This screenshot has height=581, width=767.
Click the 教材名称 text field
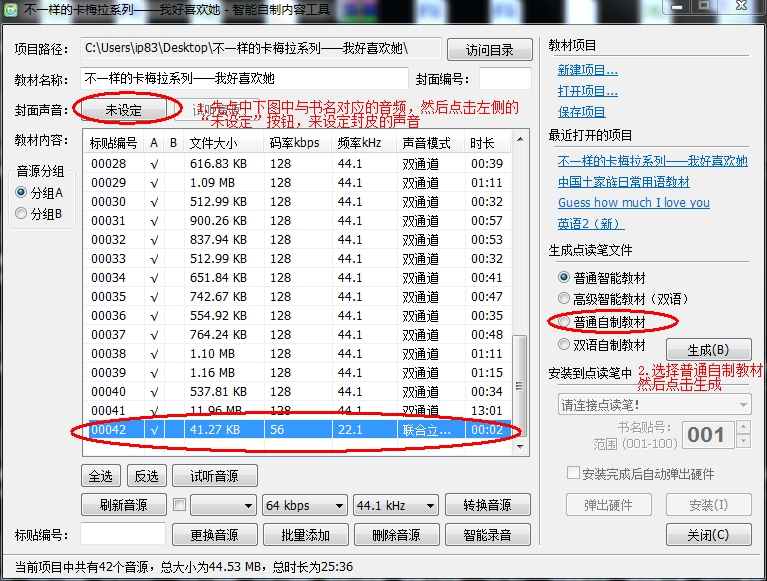(245, 79)
